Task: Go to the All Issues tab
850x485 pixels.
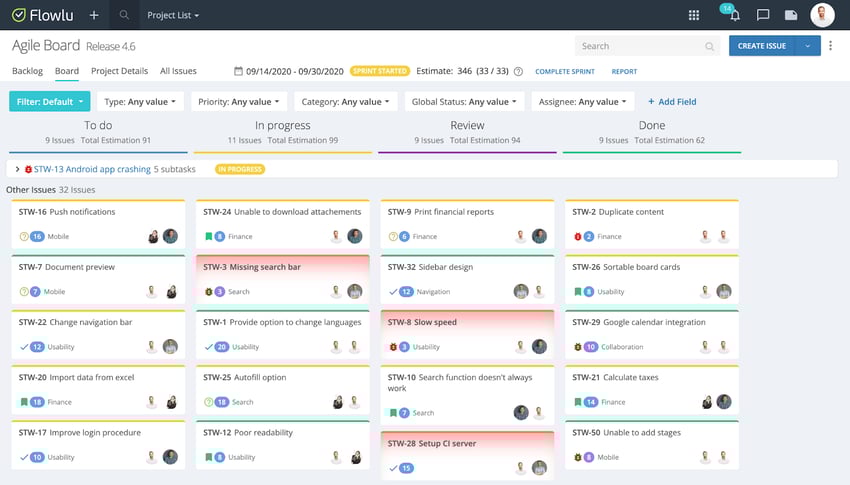Action: (178, 71)
